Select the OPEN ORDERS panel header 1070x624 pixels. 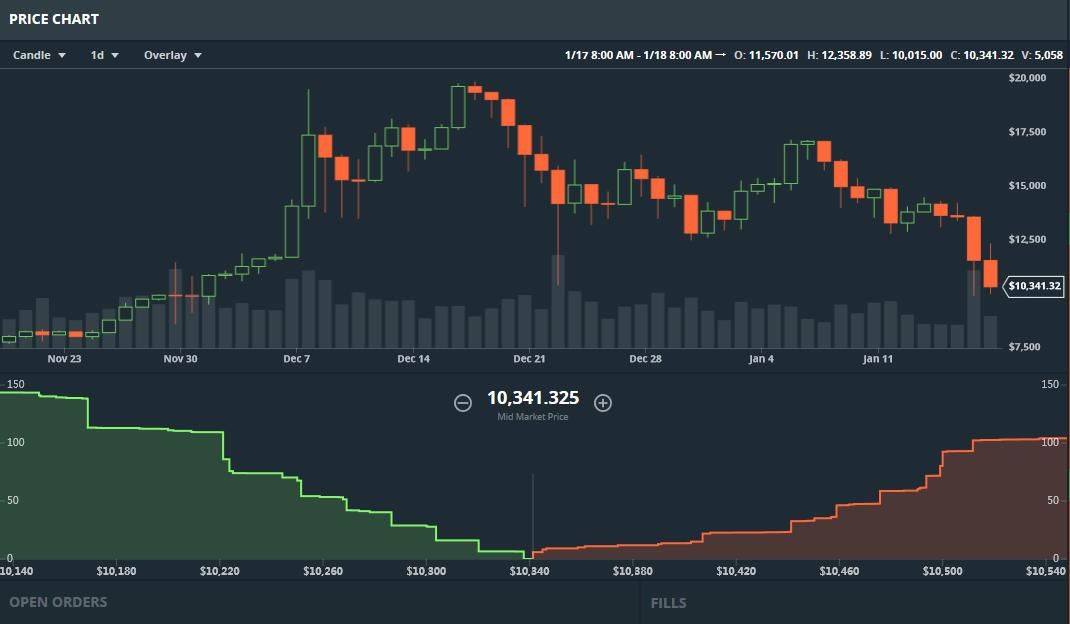tap(58, 602)
